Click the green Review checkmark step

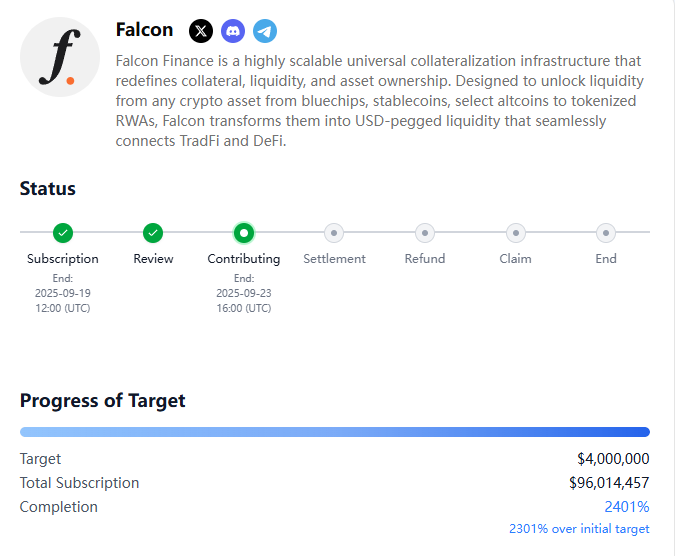153,233
